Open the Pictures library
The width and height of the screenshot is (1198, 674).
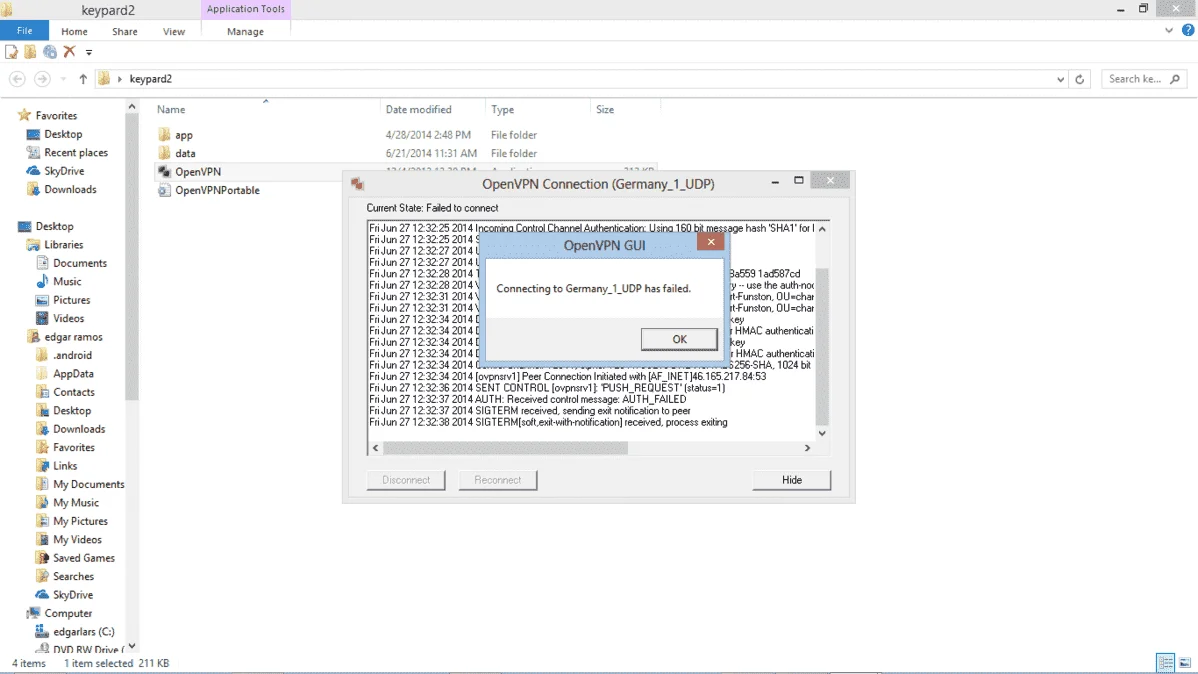click(72, 300)
